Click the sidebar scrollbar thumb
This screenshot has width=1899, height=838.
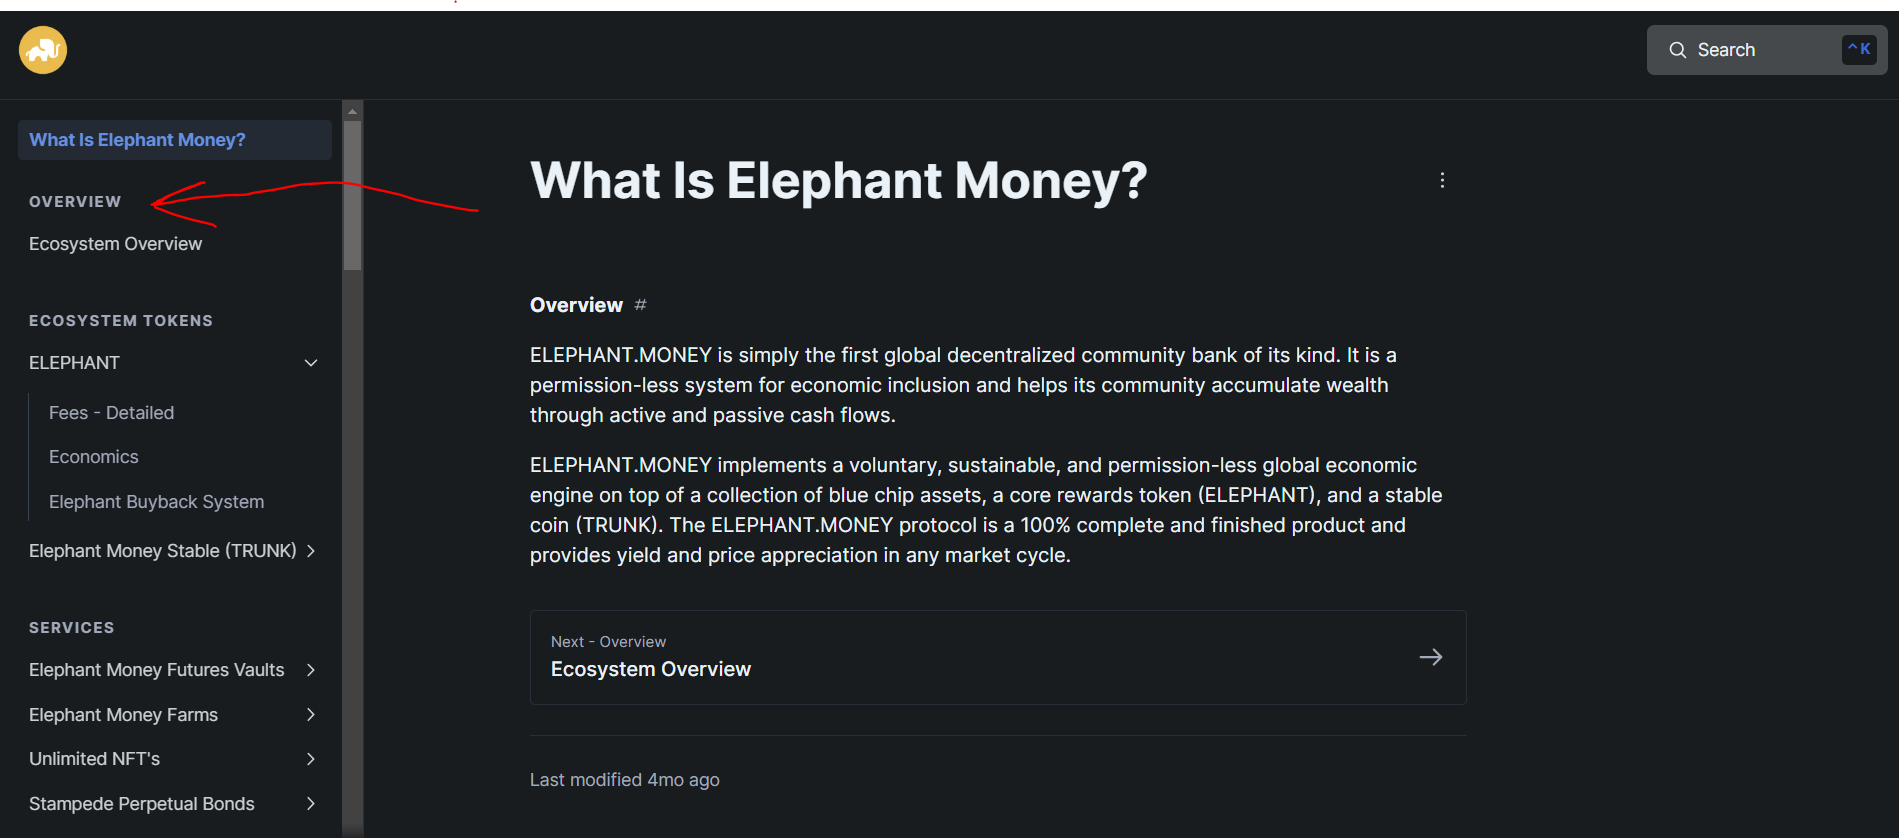[352, 196]
